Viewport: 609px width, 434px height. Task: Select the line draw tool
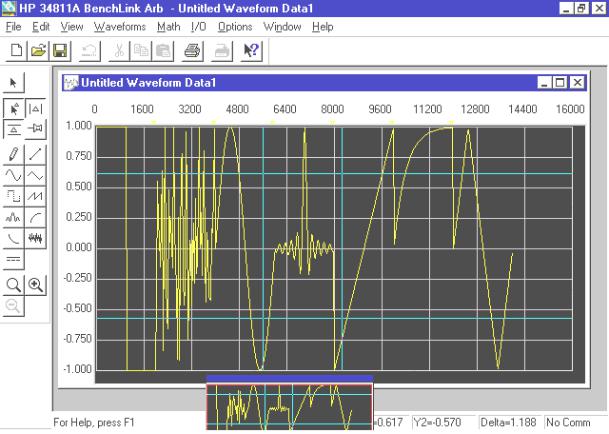35,154
